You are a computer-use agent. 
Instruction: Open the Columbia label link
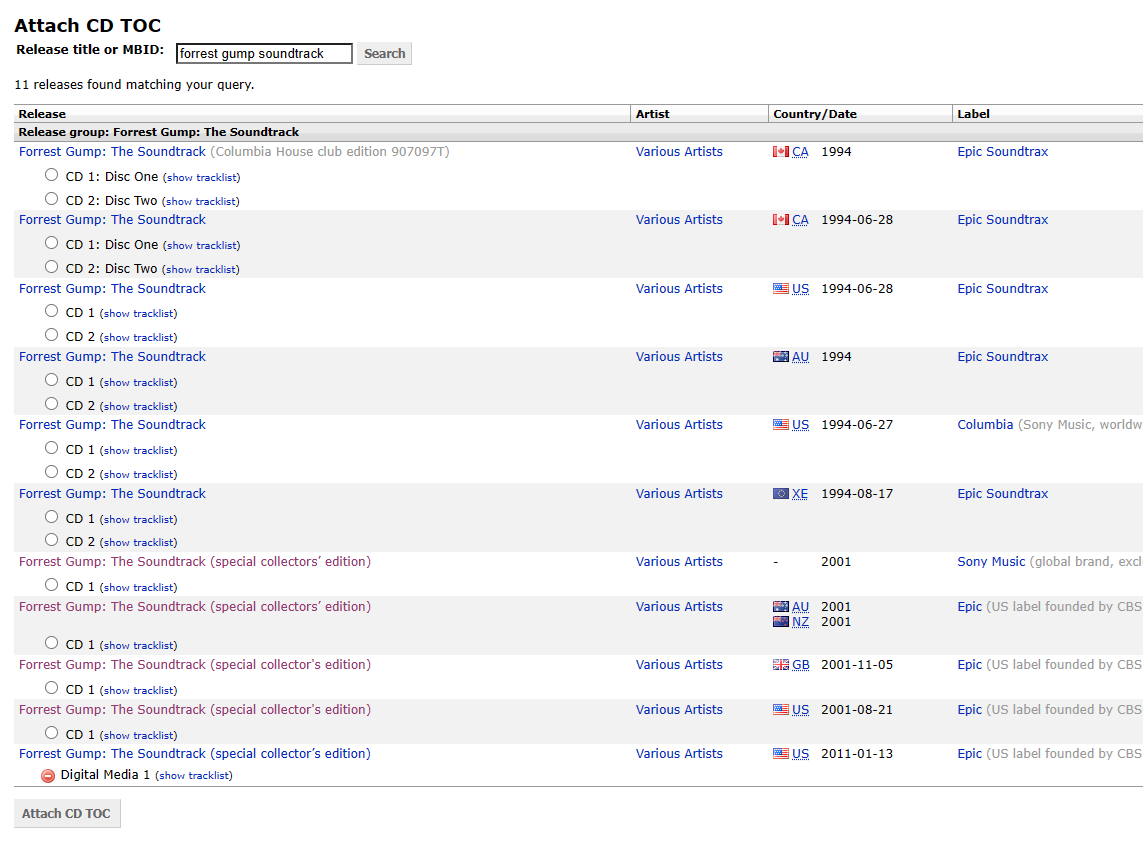pyautogui.click(x=985, y=424)
